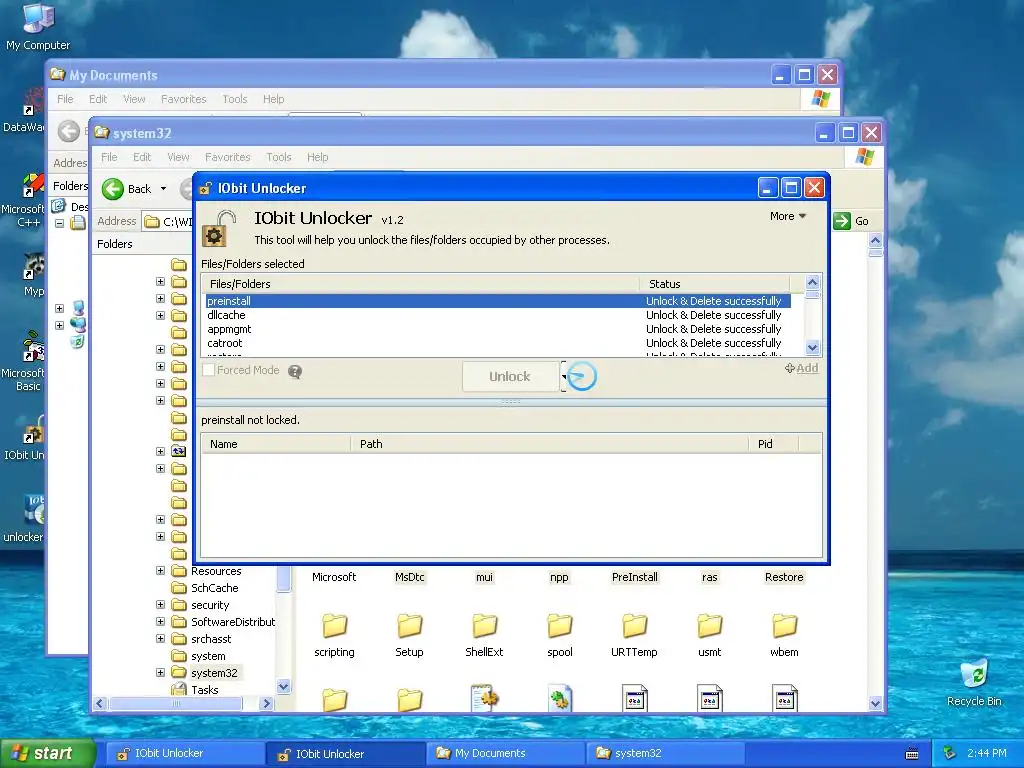Select the catroot row
This screenshot has width=1024, height=768.
point(498,343)
